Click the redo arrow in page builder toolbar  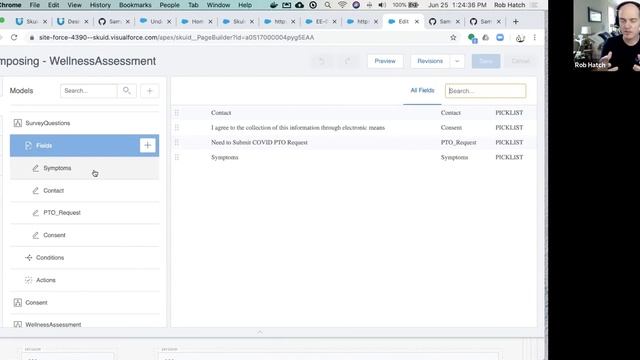347,61
